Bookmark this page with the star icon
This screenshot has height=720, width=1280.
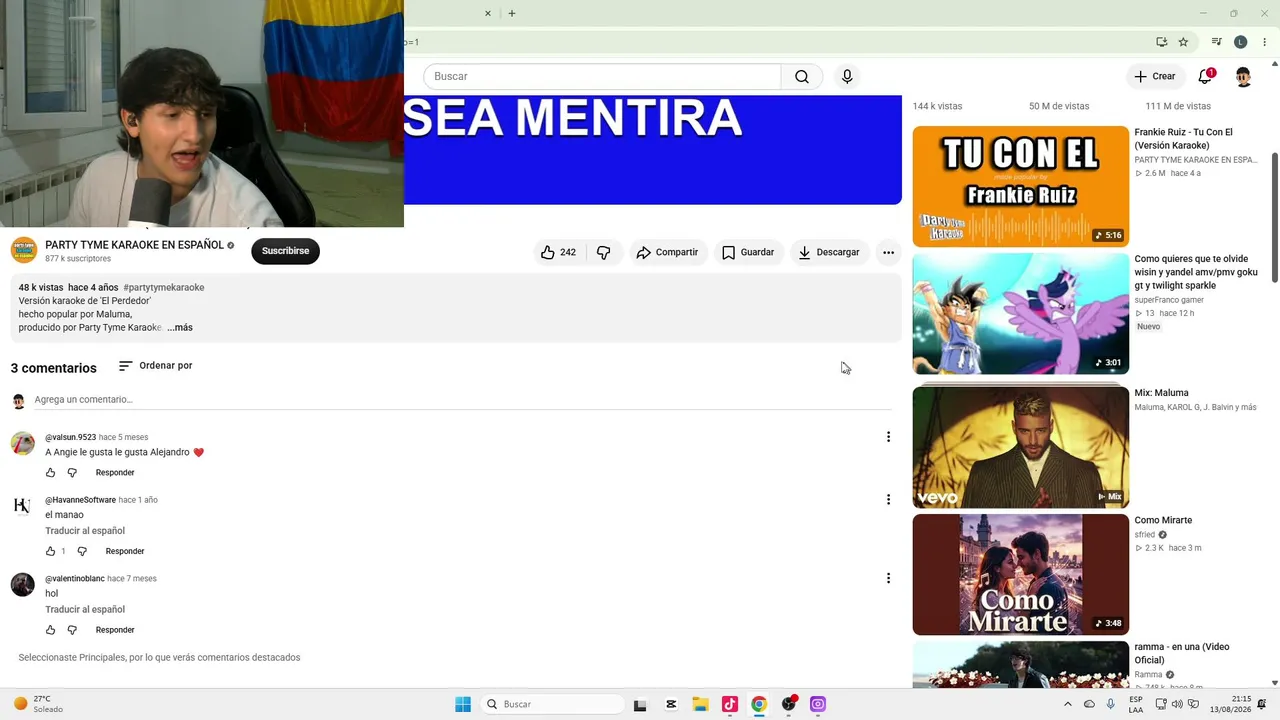pos(1183,42)
